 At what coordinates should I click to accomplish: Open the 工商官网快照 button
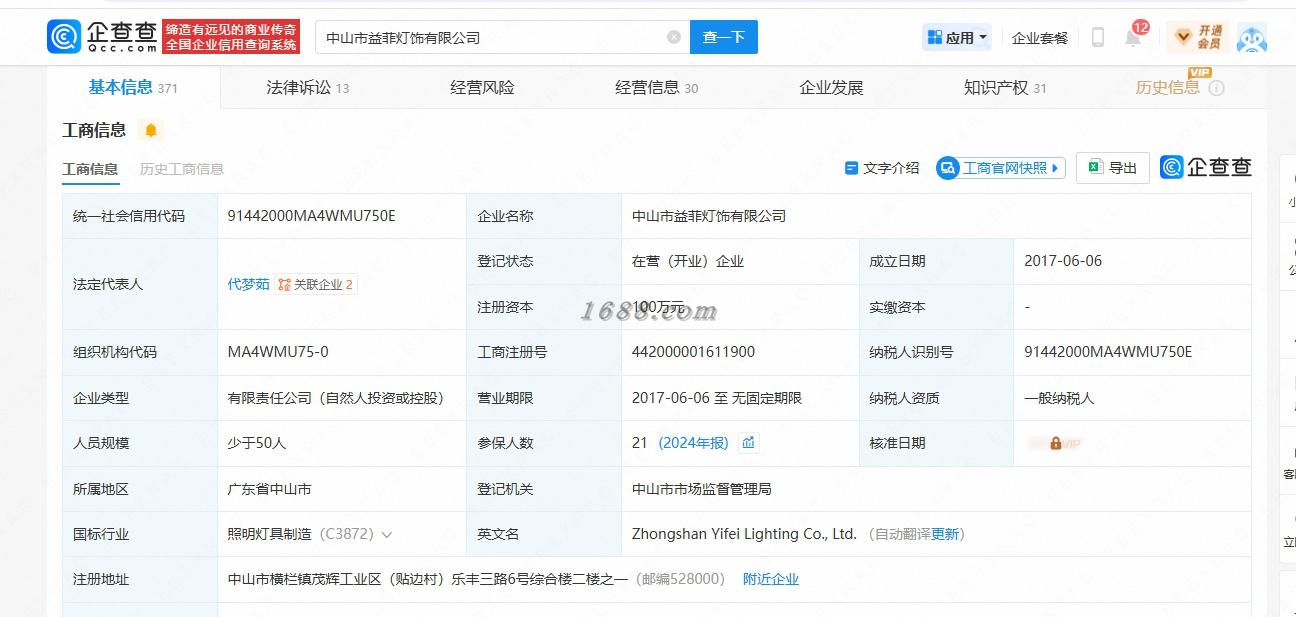[x=1001, y=168]
